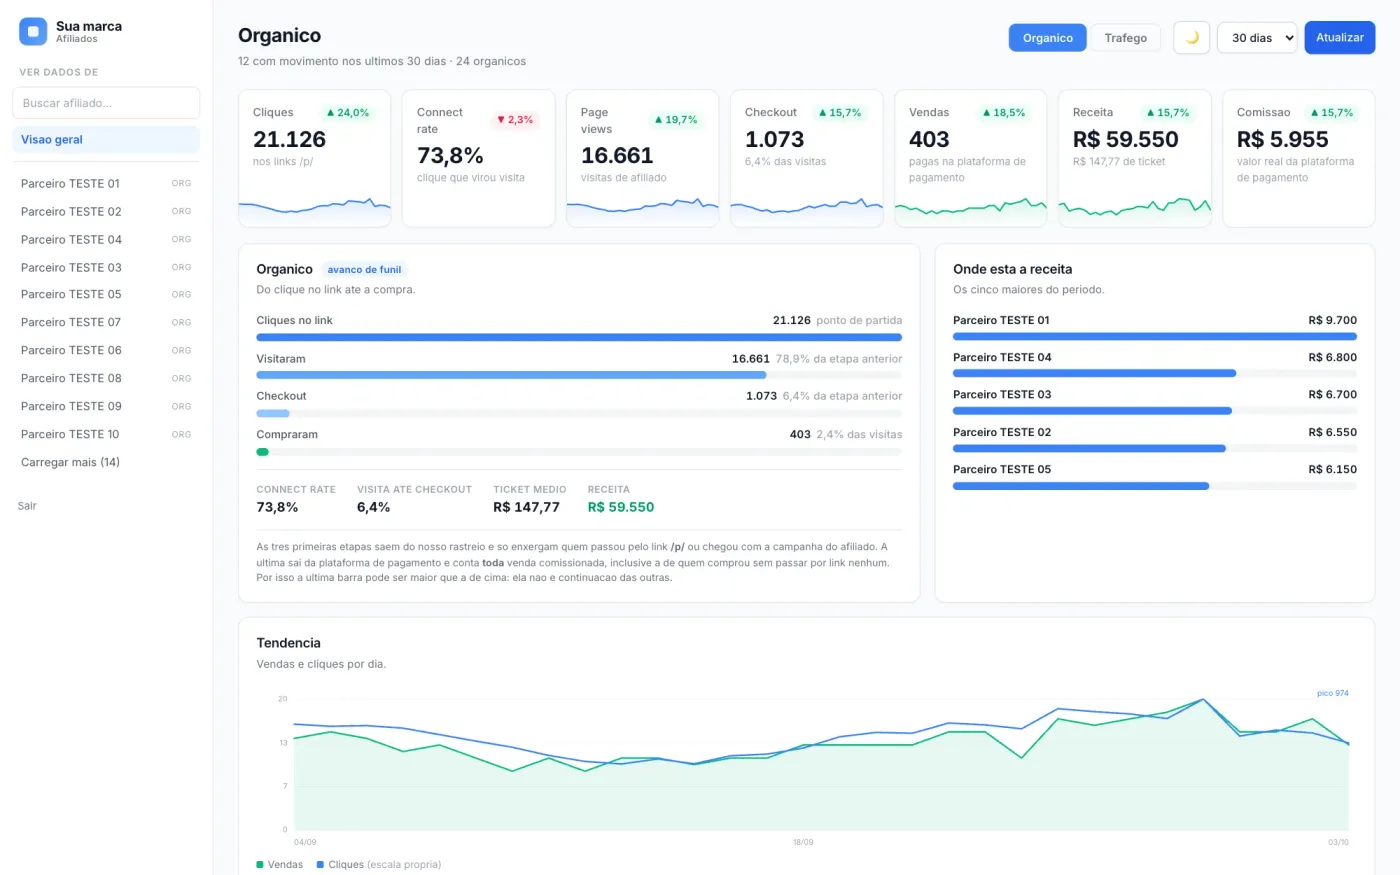Open Parceiro TESTE 01 in the sidebar

[x=106, y=184]
